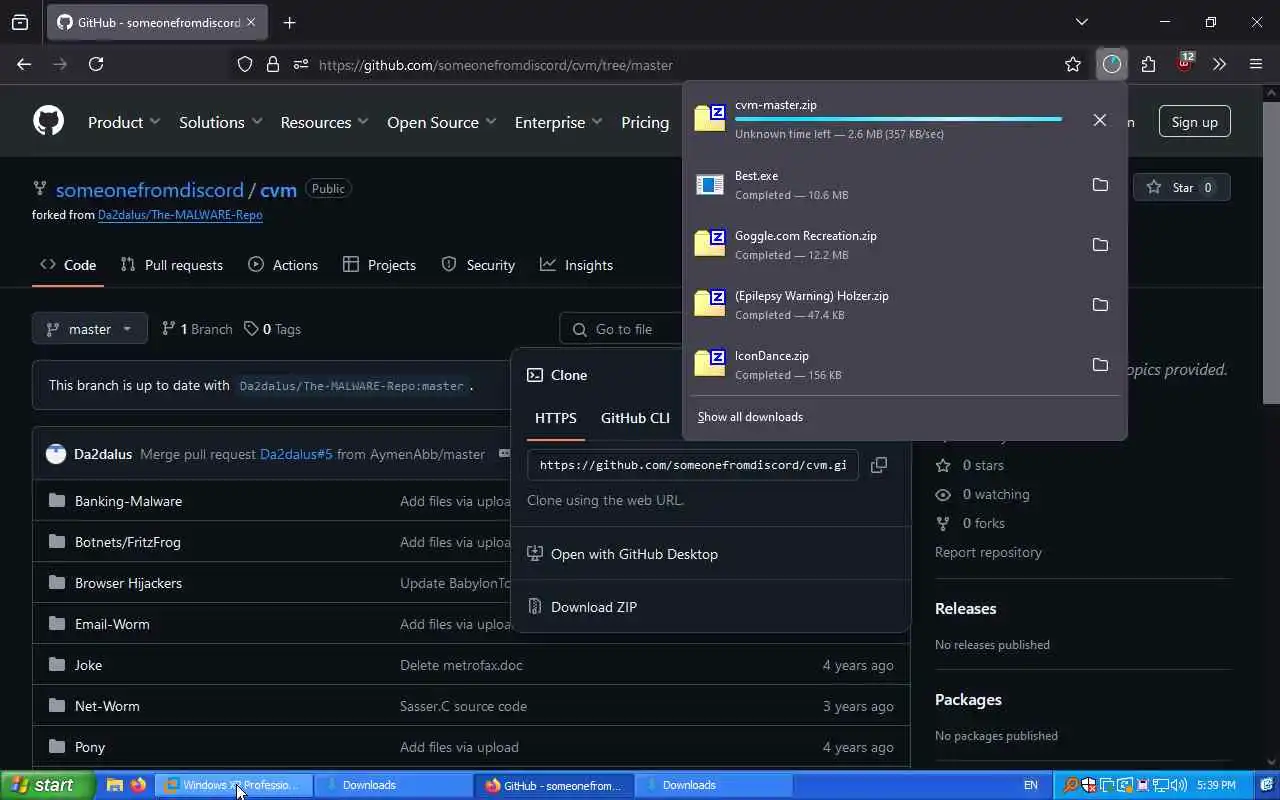This screenshot has height=800, width=1280.
Task: Open the Browser Hijackers folder
Action: coord(128,583)
